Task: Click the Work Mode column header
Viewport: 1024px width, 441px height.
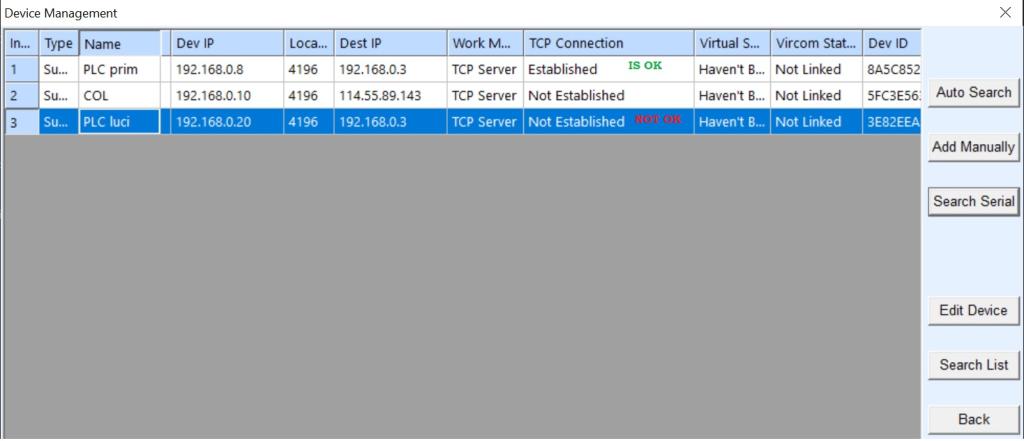Action: [x=484, y=44]
